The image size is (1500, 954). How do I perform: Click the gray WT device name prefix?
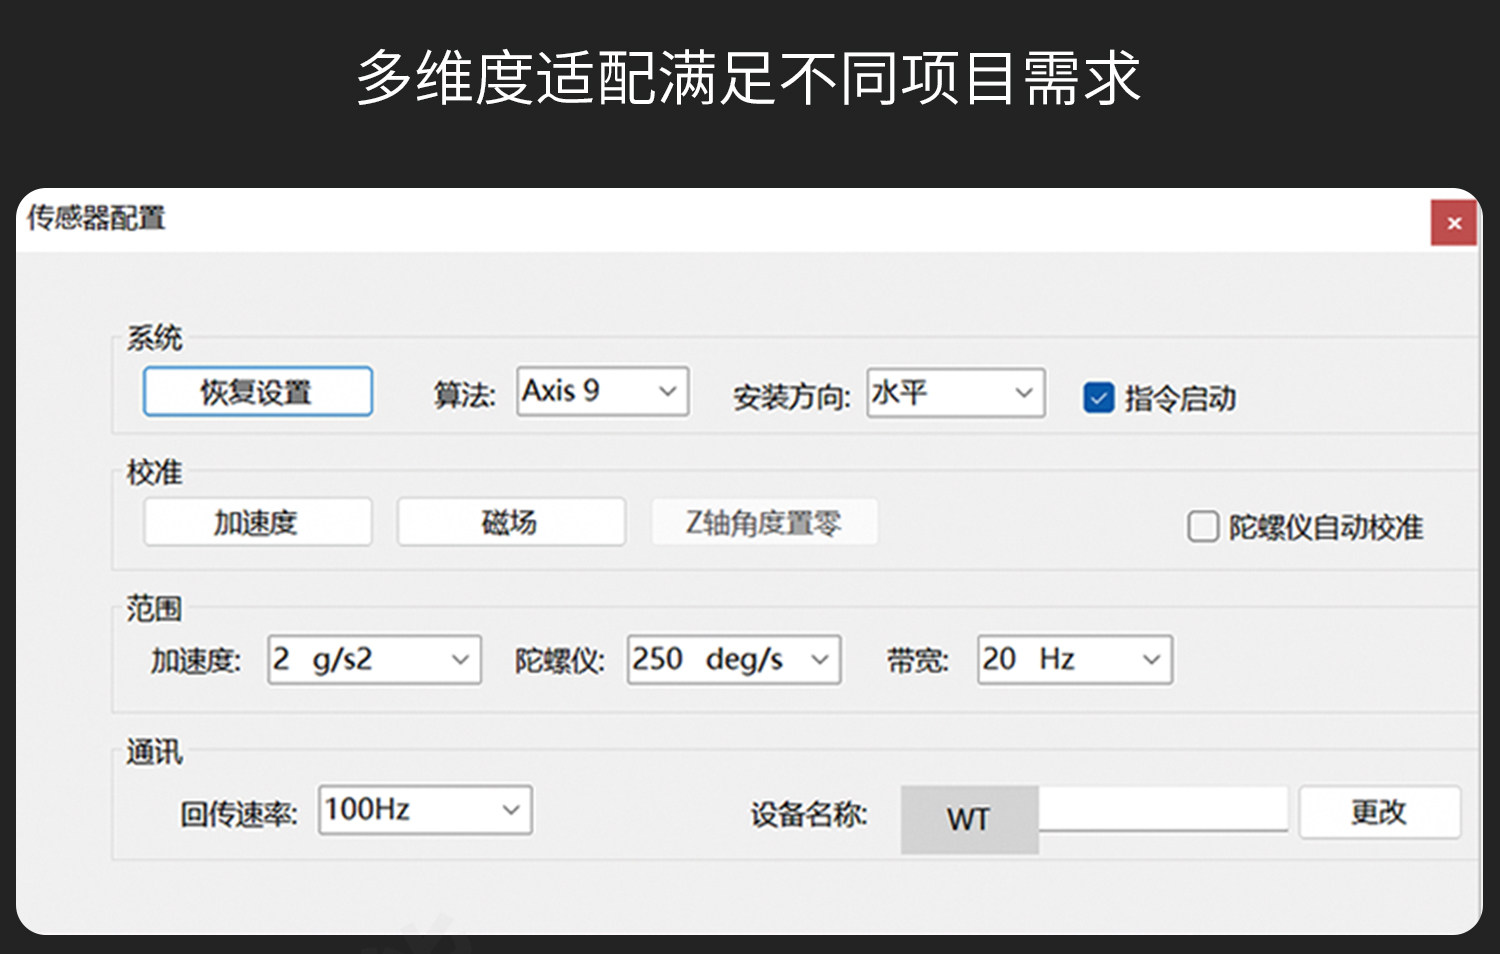click(x=969, y=820)
